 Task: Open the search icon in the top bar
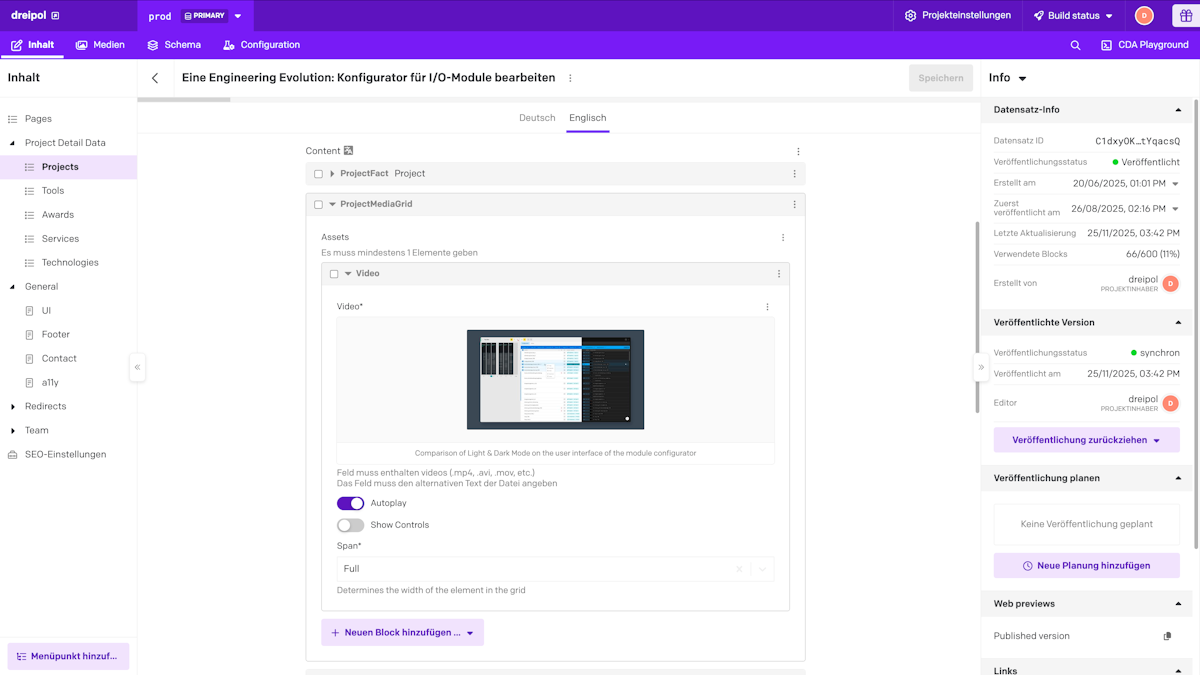[x=1075, y=44]
